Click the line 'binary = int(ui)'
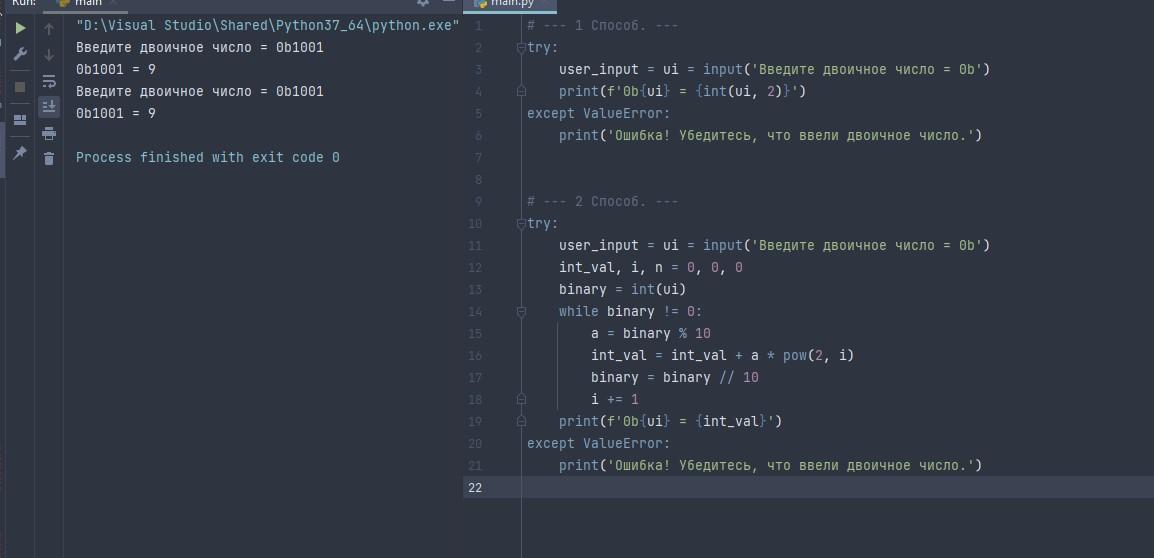 point(623,289)
